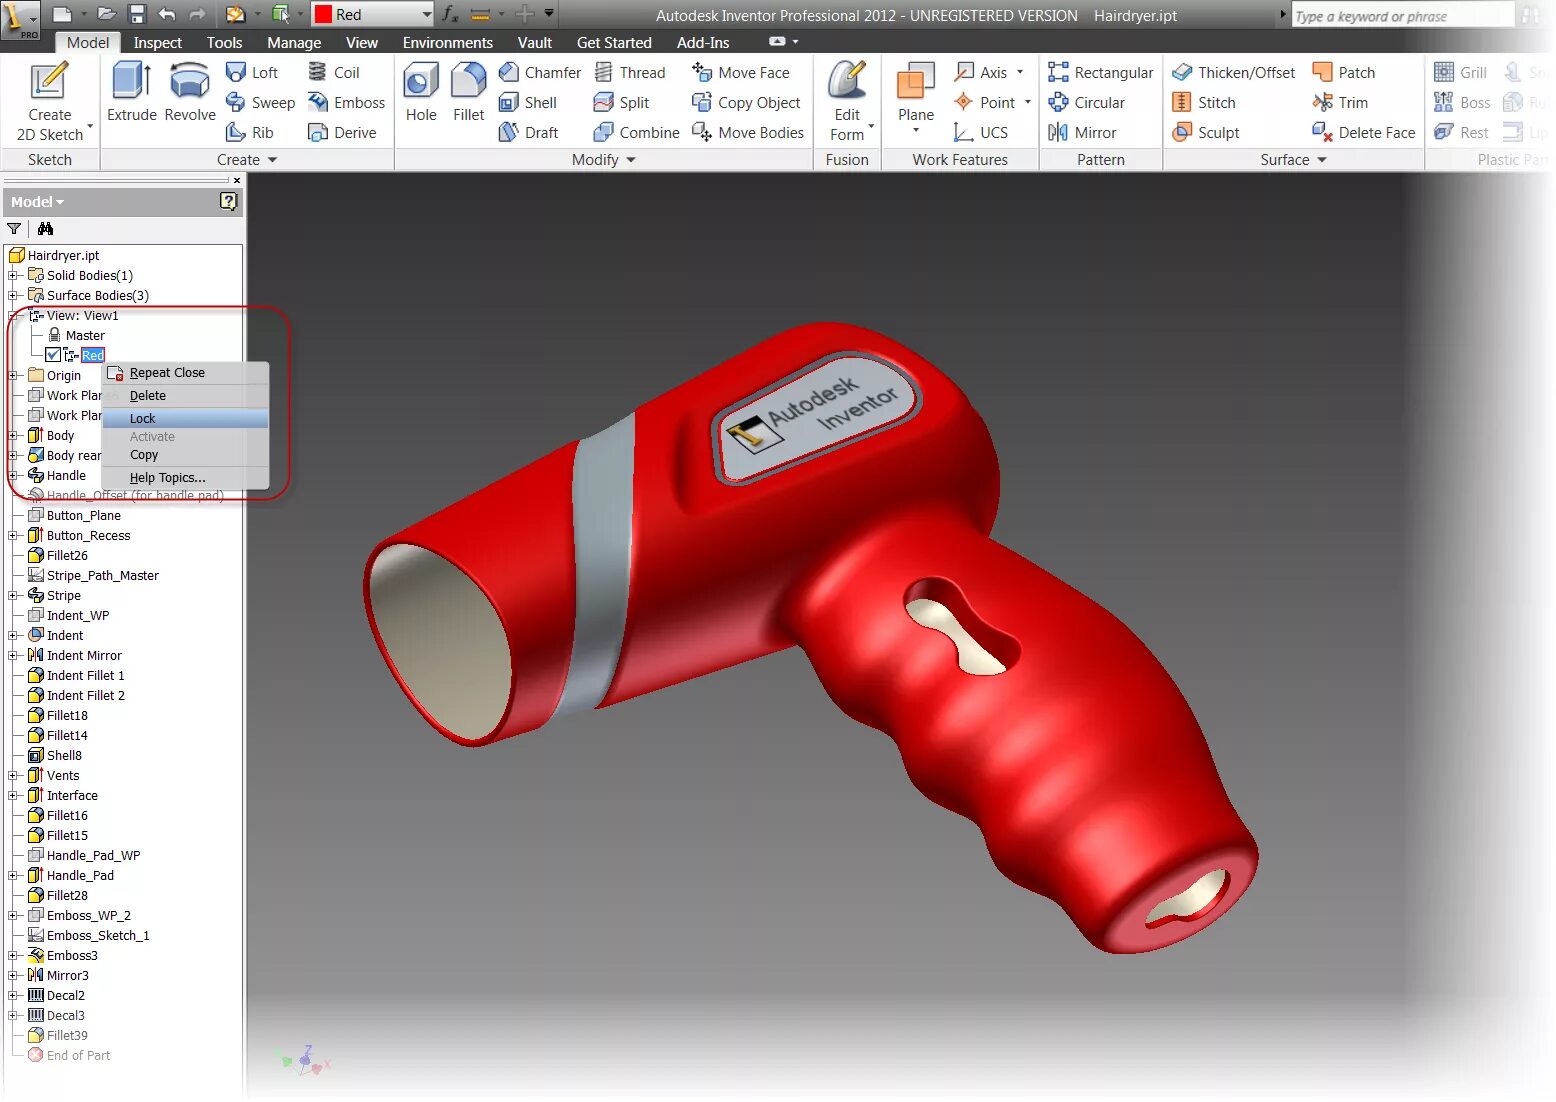
Task: Select the Hole tool
Action: (x=421, y=90)
